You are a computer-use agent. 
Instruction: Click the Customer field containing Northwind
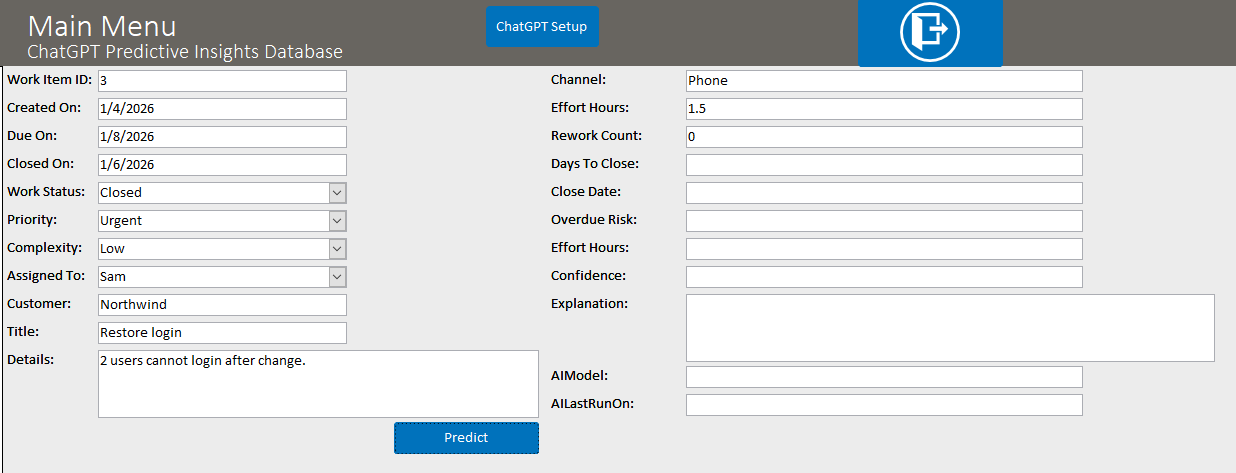pyautogui.click(x=222, y=304)
